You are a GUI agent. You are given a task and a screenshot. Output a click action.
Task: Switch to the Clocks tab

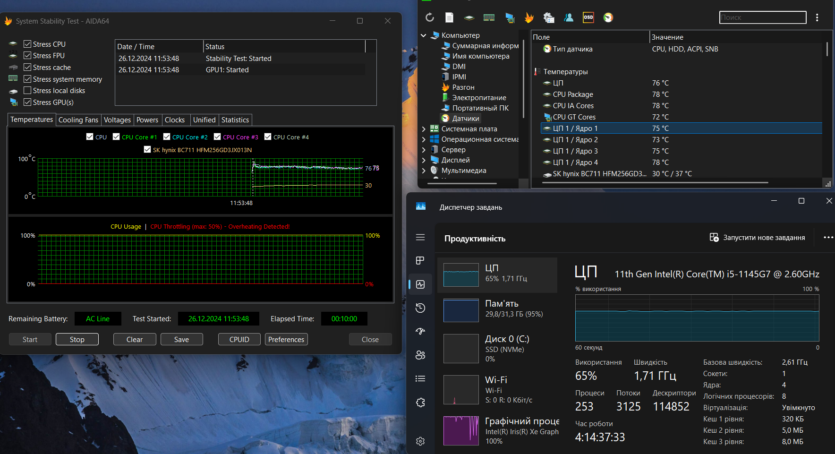click(175, 120)
